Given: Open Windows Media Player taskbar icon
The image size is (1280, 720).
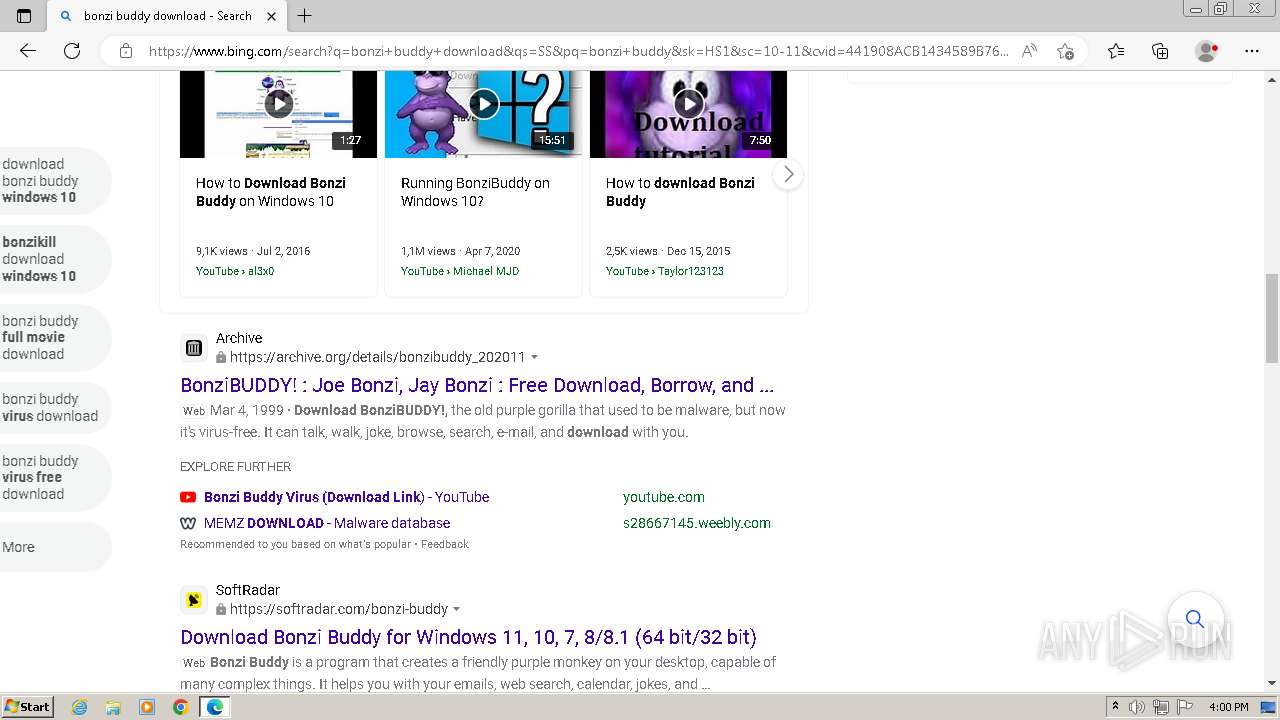Looking at the screenshot, I should click(147, 707).
